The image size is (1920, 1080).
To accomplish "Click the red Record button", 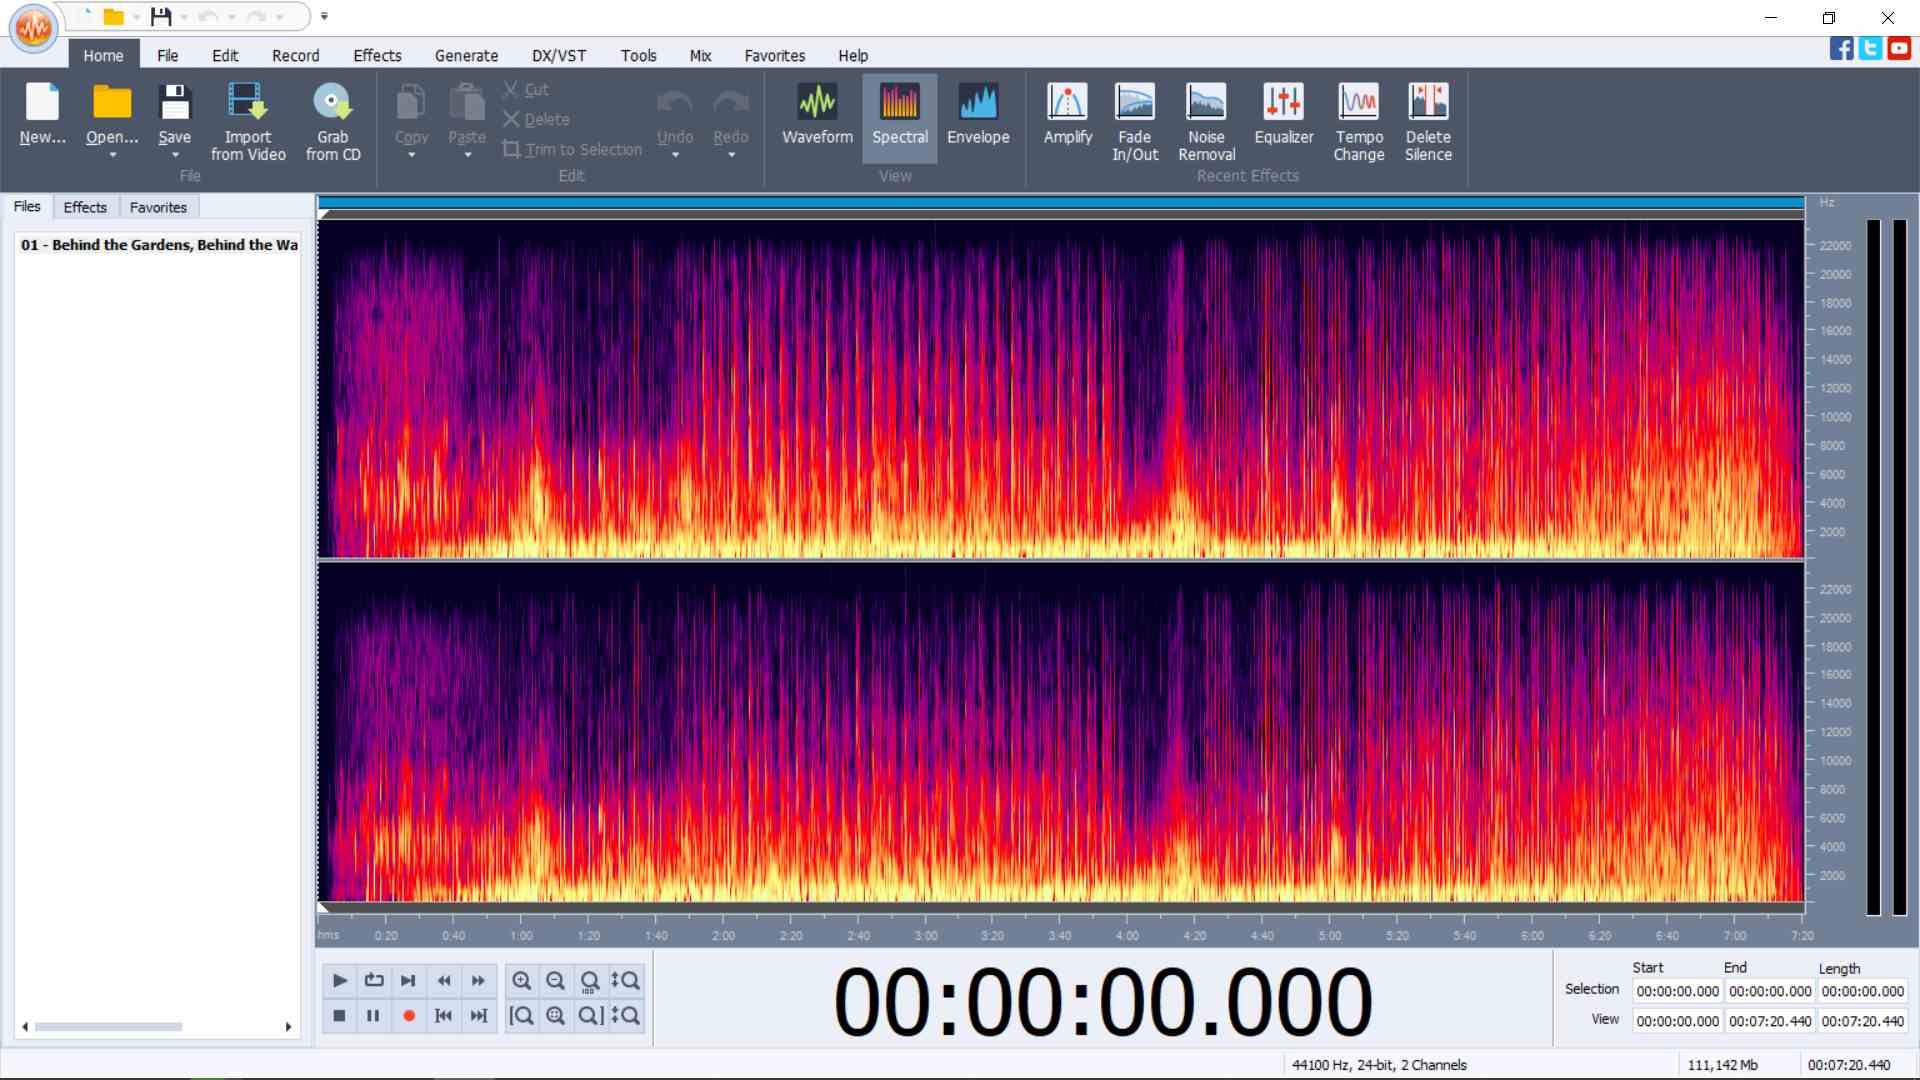I will click(408, 1016).
